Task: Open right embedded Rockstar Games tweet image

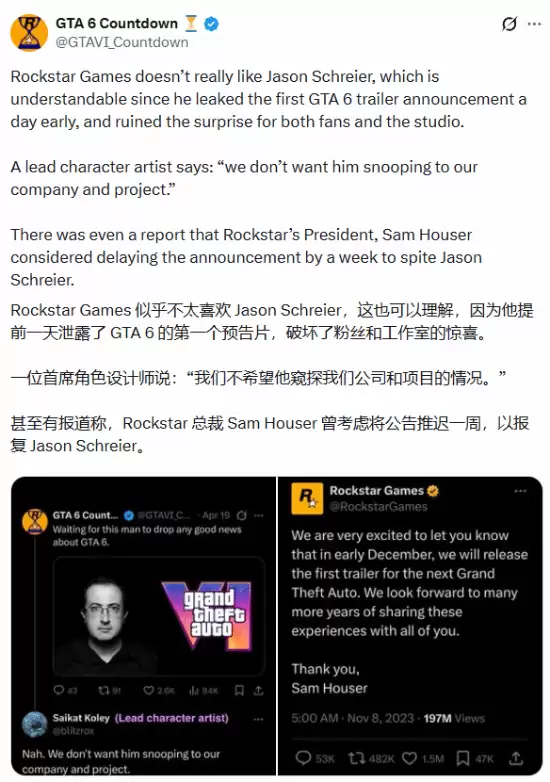Action: [410, 626]
